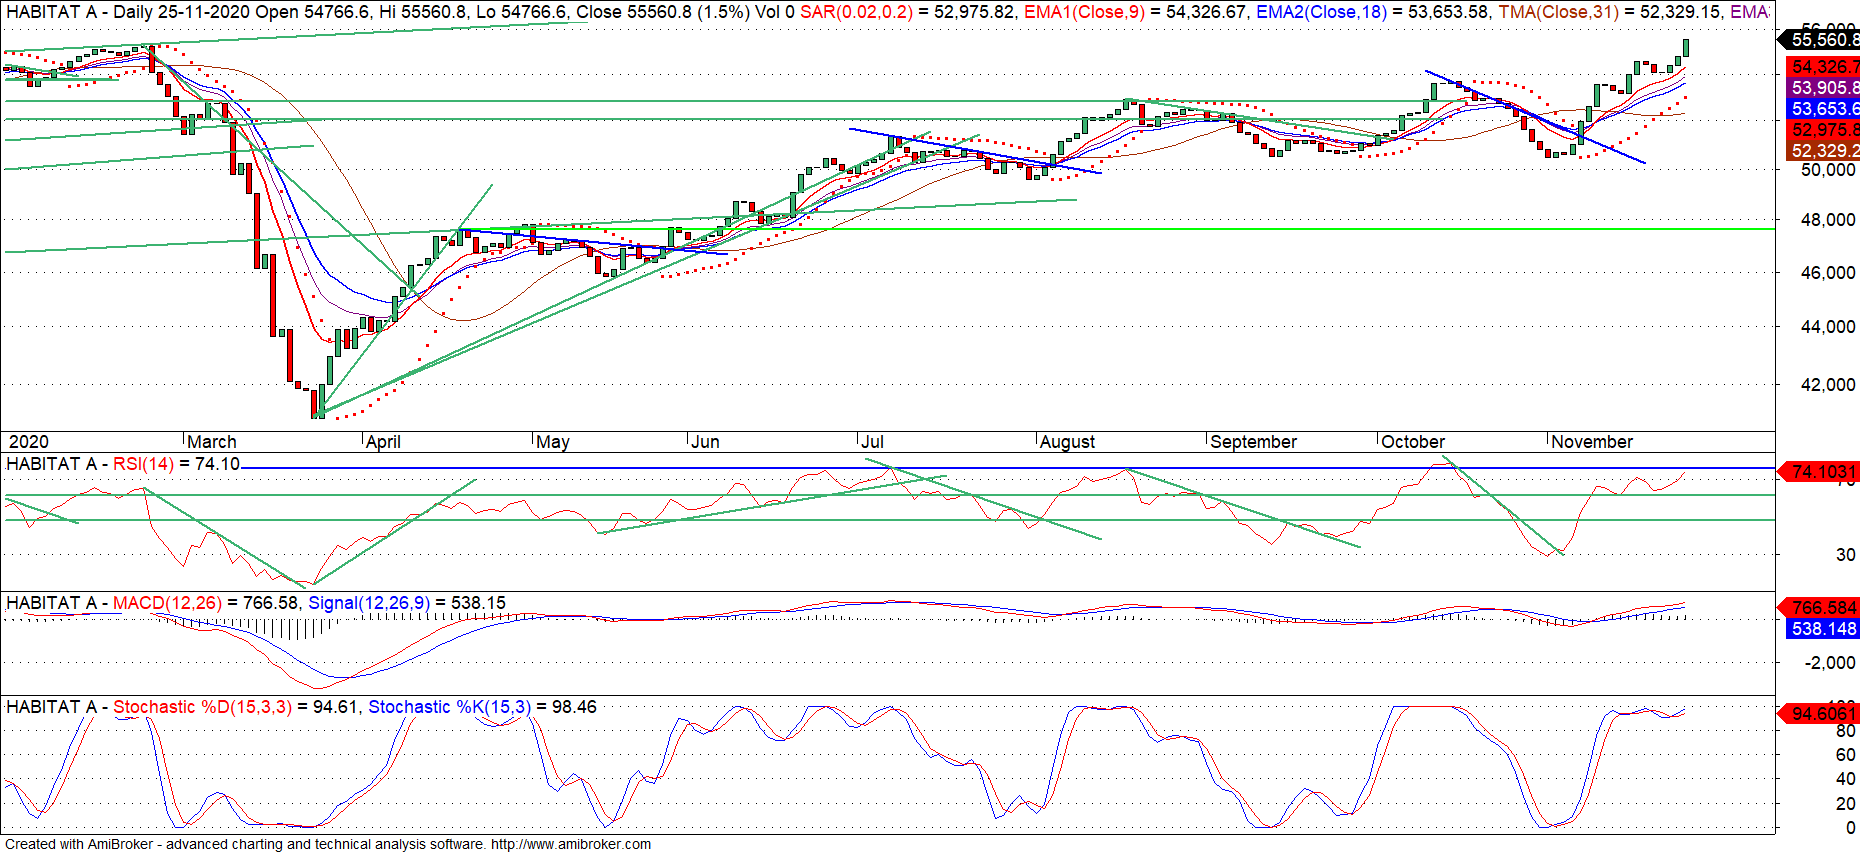This screenshot has width=1860, height=852.
Task: Click the "50,000" price axis label
Action: [x=1828, y=171]
